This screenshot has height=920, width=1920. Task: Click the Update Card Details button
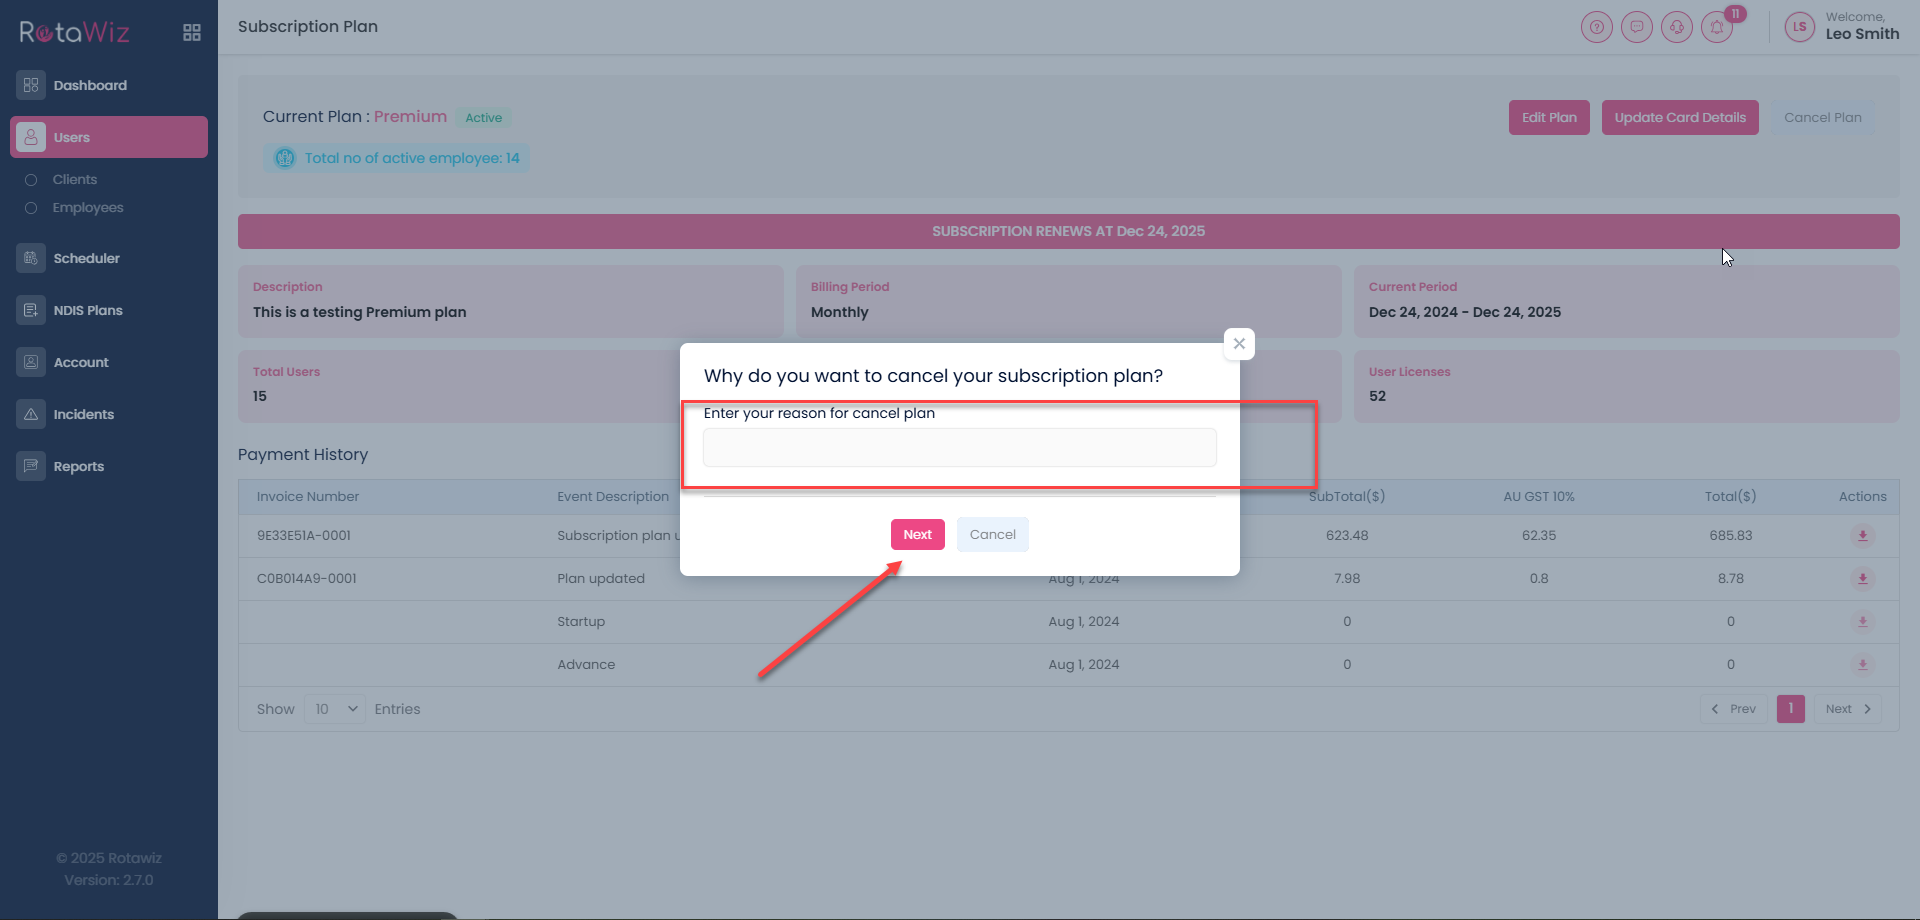coord(1679,117)
